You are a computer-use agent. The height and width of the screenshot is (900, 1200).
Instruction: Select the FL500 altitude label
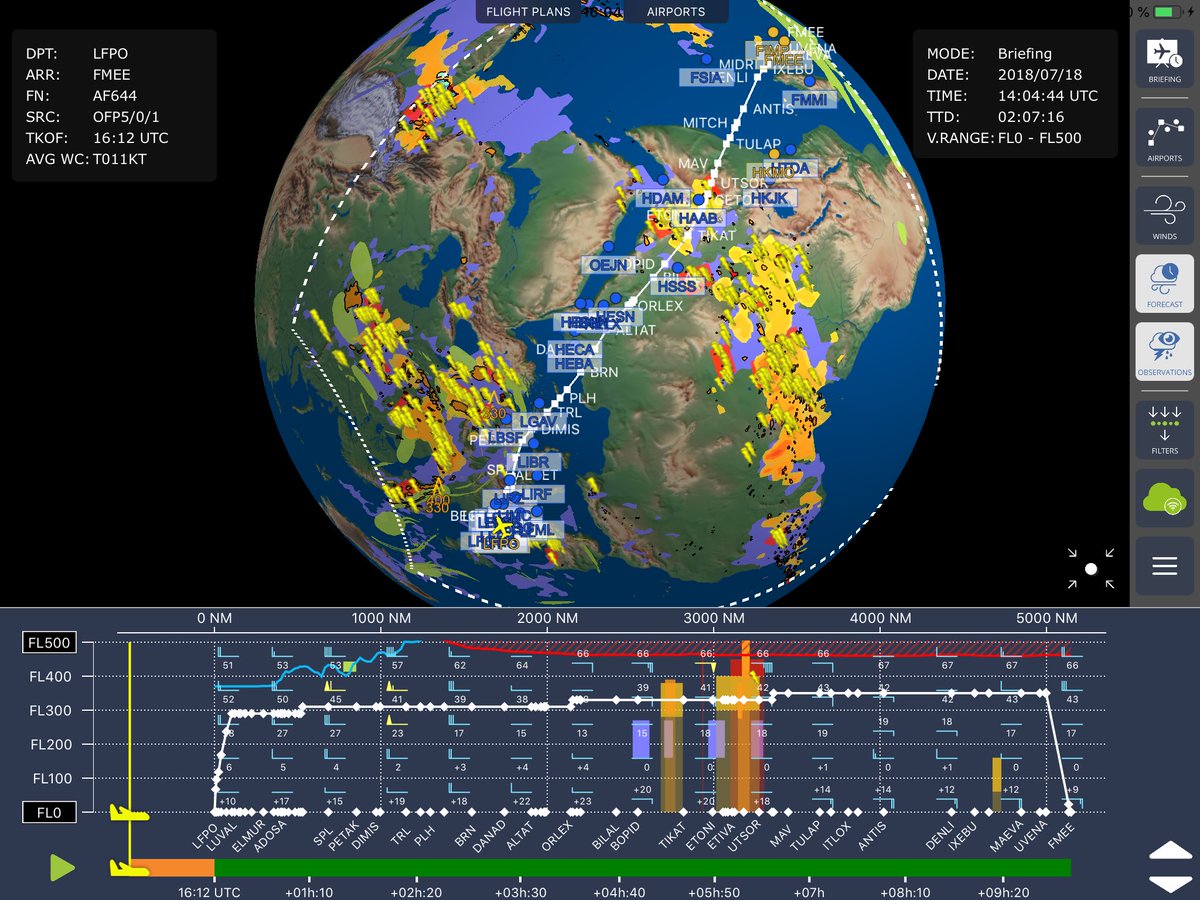tap(49, 643)
